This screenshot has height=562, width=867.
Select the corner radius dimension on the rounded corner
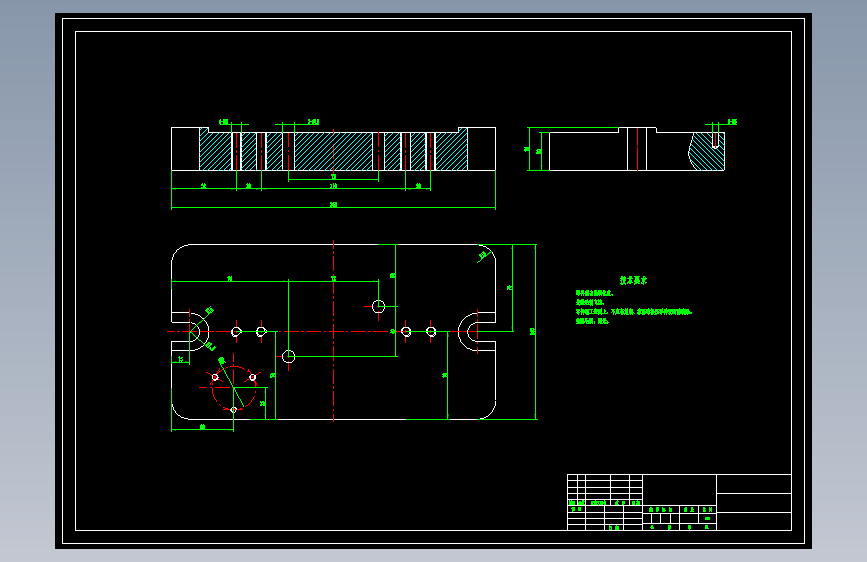click(x=484, y=255)
